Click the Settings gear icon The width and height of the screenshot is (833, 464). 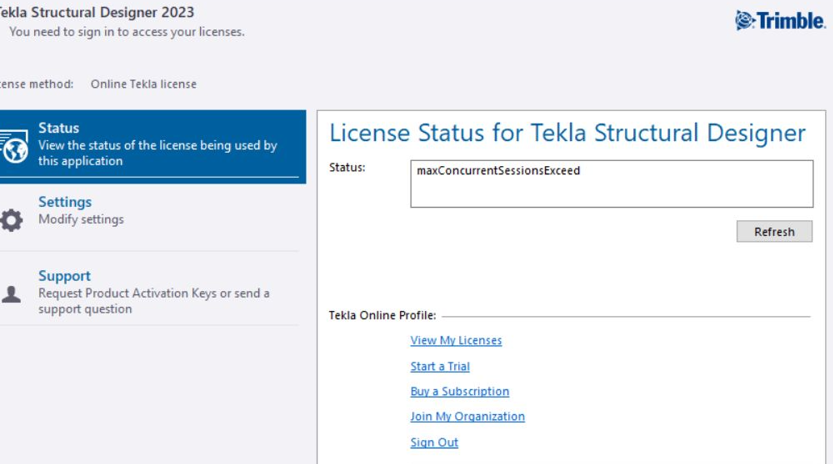point(11,220)
